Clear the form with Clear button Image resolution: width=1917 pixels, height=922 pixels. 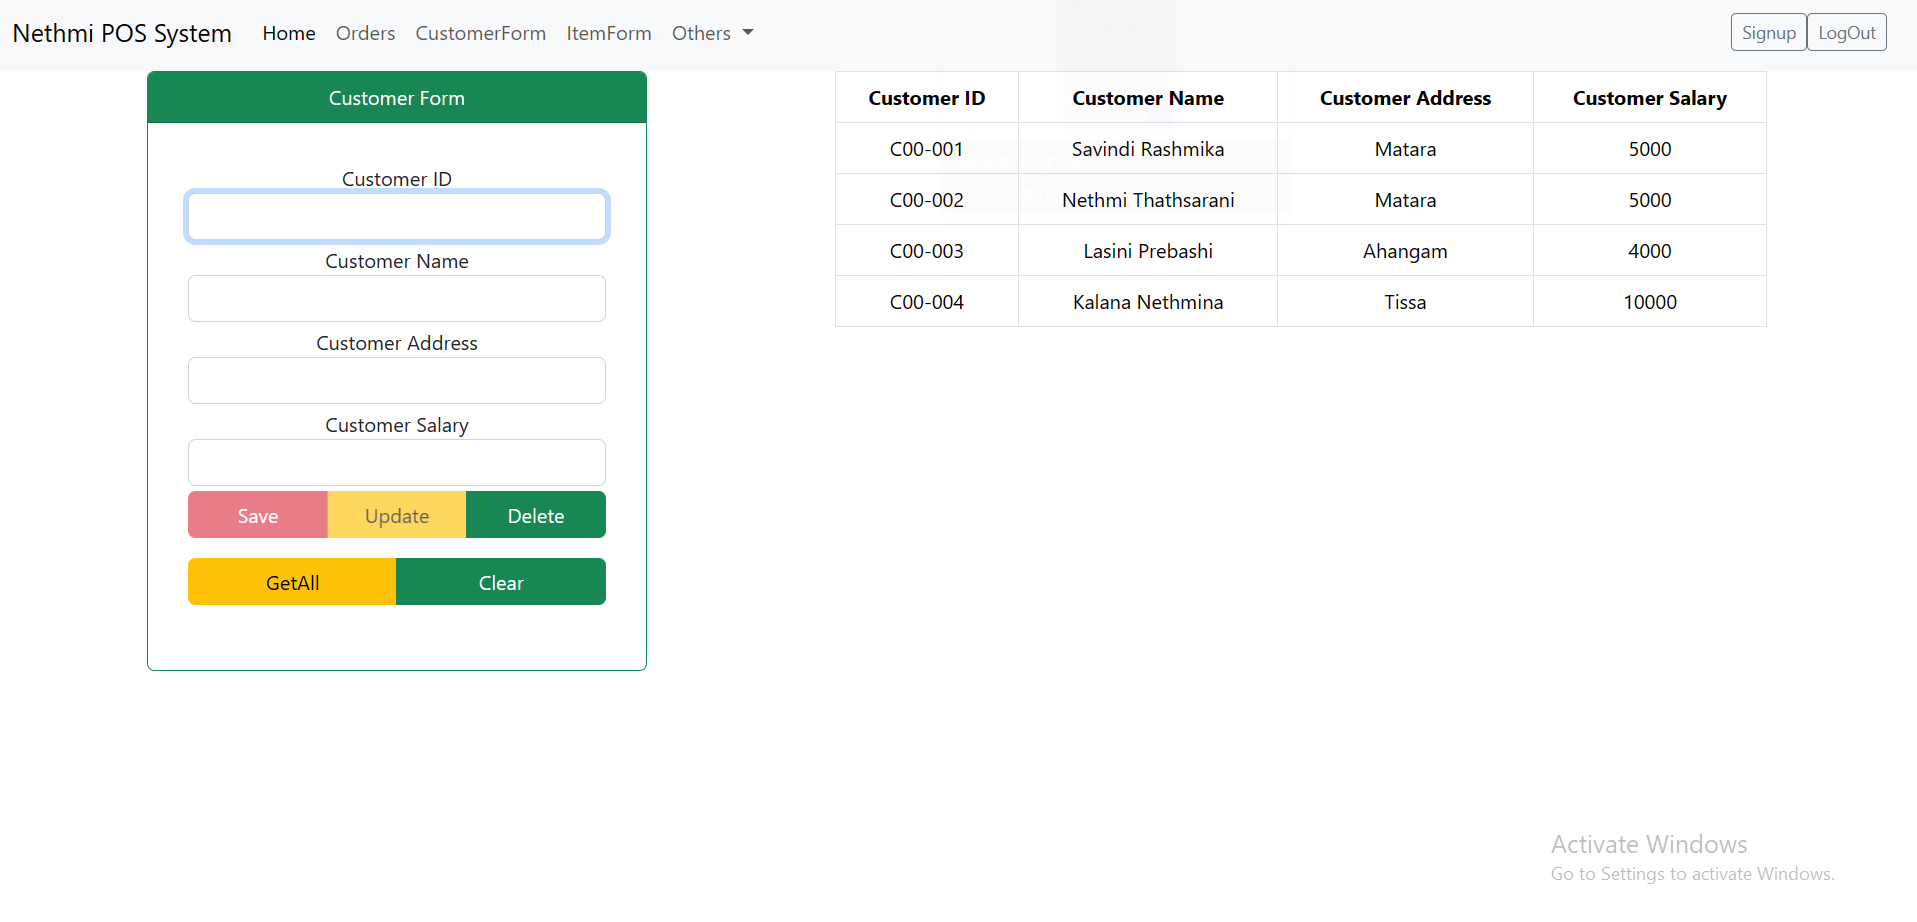(501, 582)
